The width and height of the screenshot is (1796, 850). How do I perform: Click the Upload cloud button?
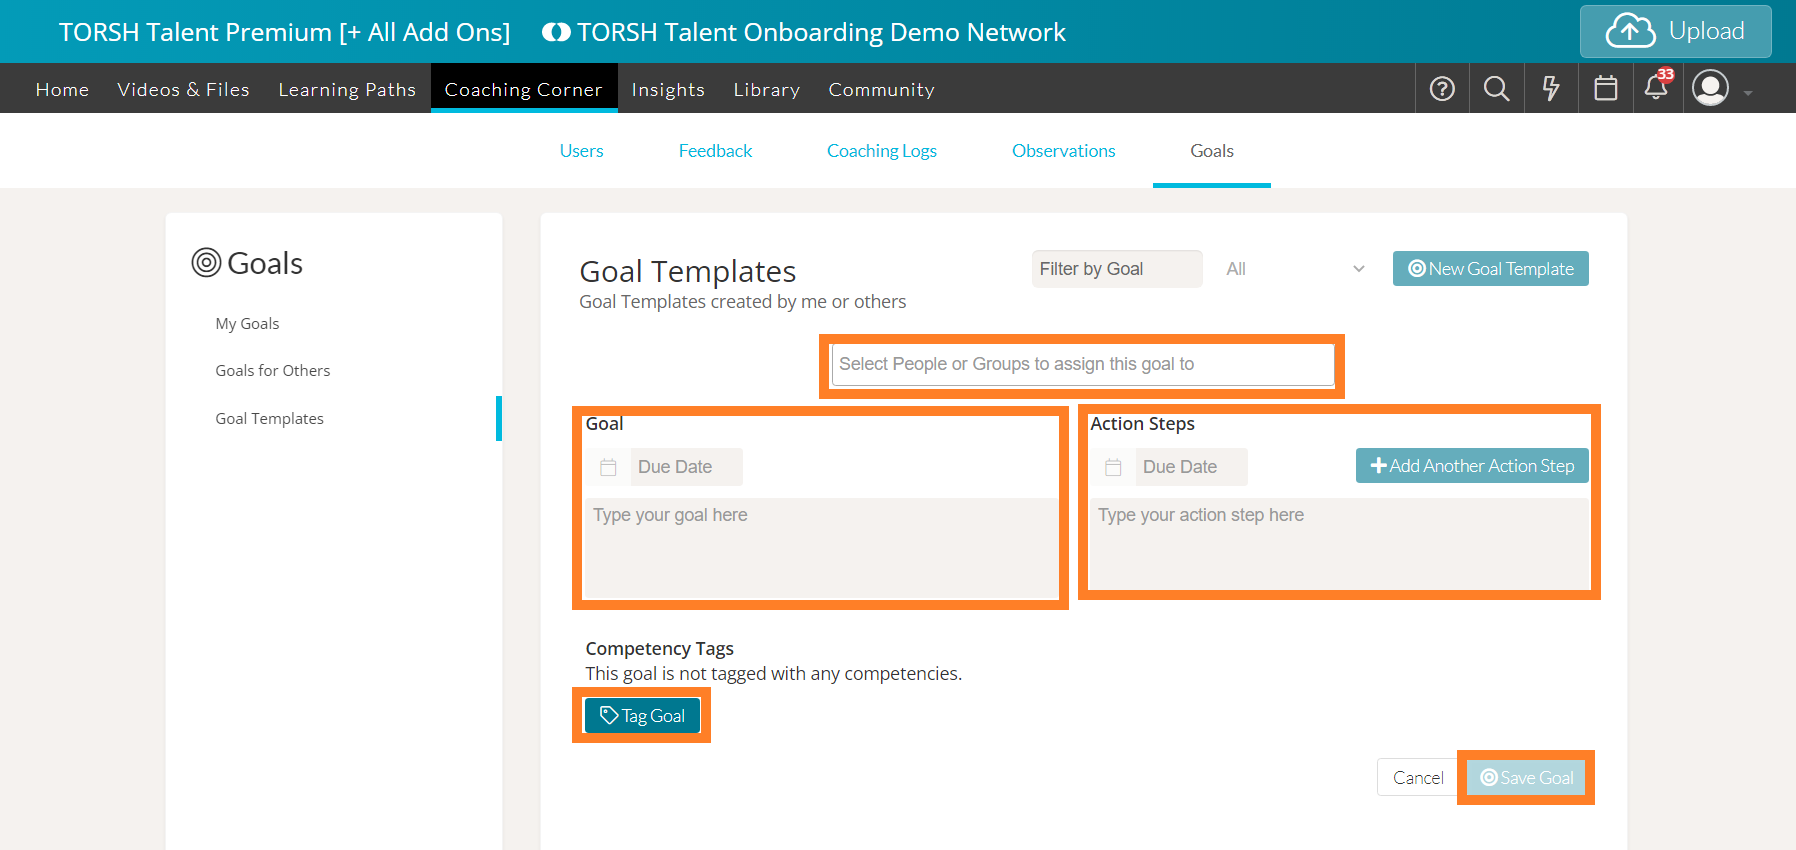tap(1675, 32)
